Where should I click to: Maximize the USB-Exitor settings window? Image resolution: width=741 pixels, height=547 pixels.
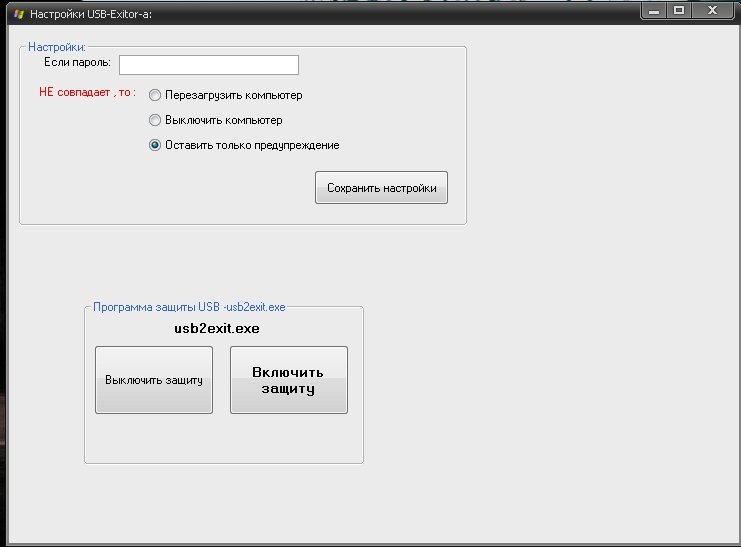tap(679, 10)
